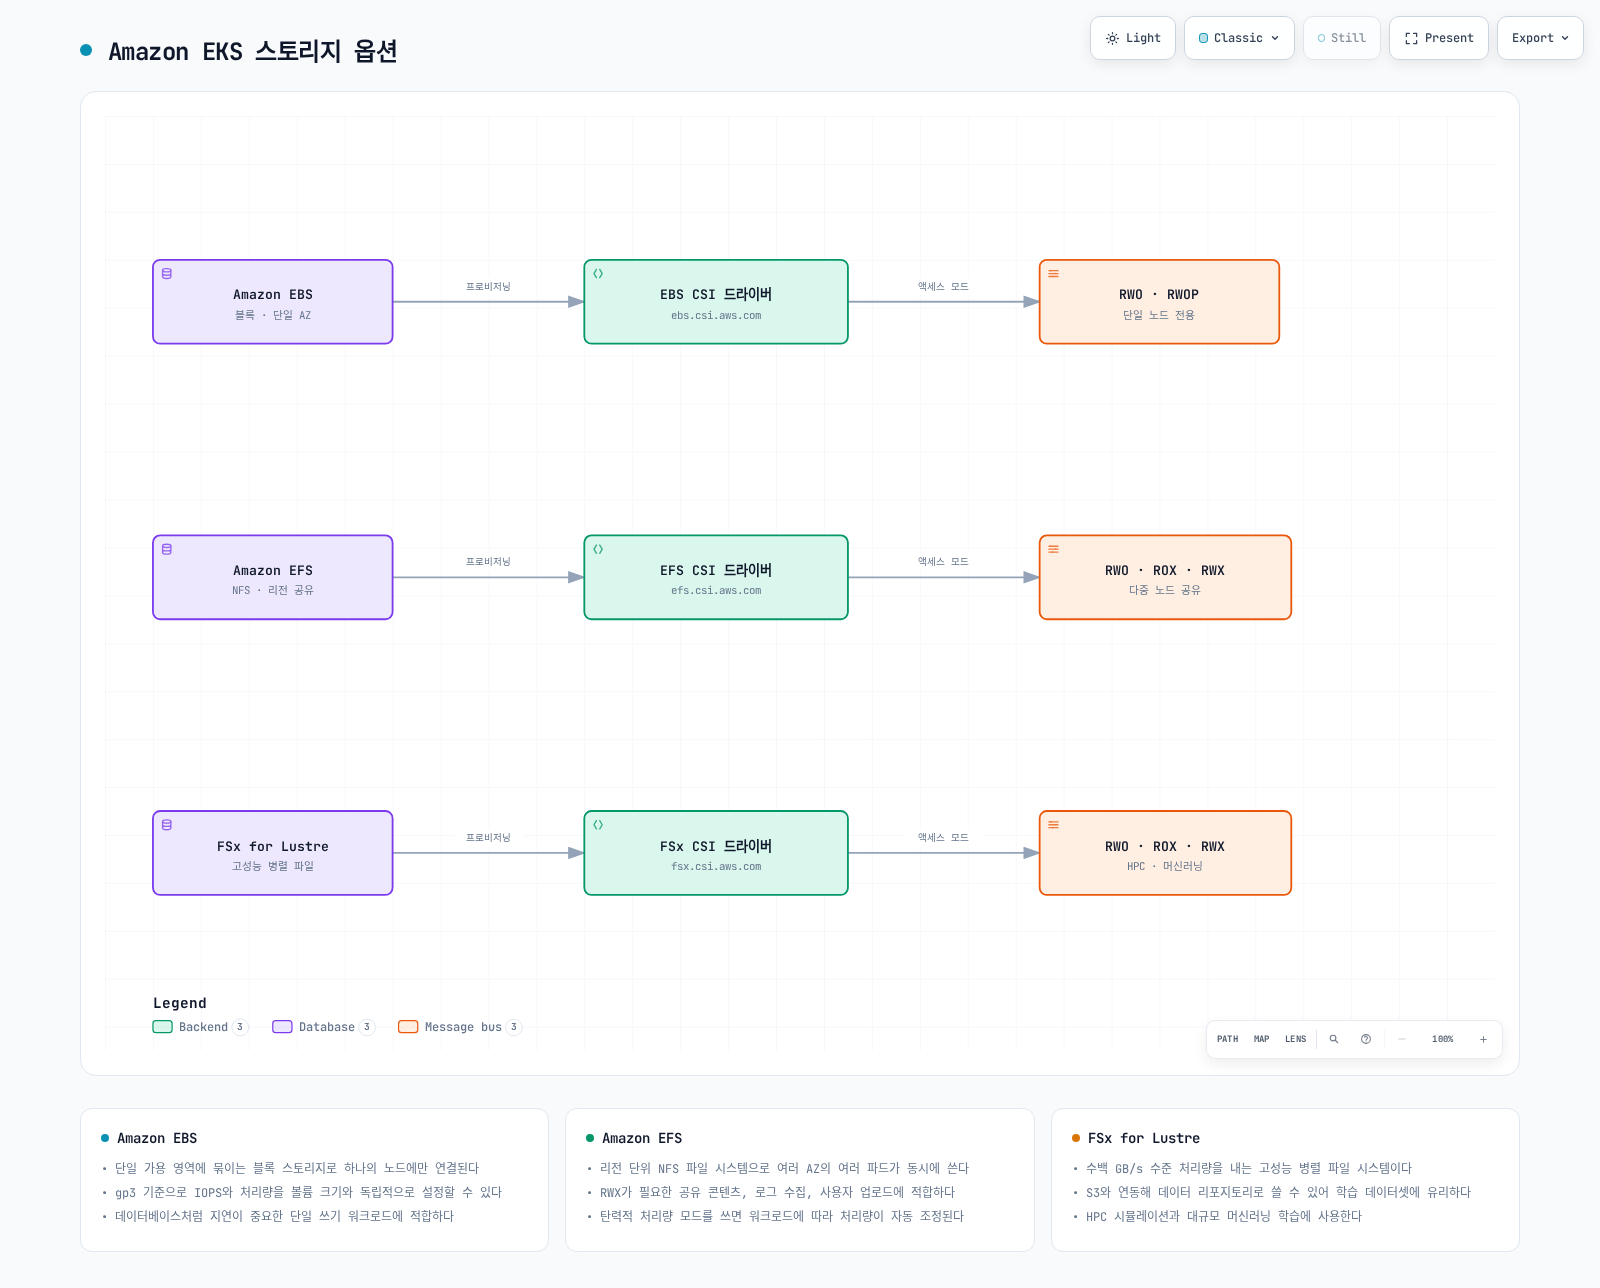Zoom out with the minus button

coord(1402,1039)
